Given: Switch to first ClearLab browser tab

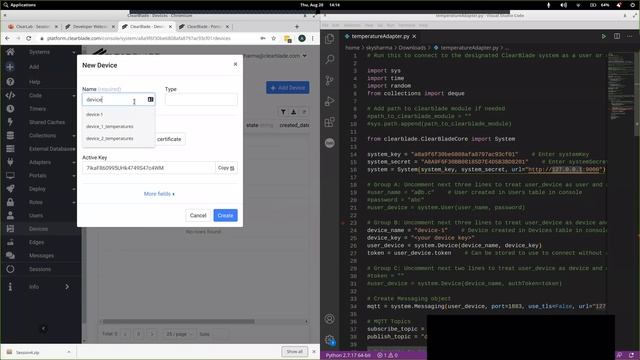Looking at the screenshot, I should (x=33, y=27).
